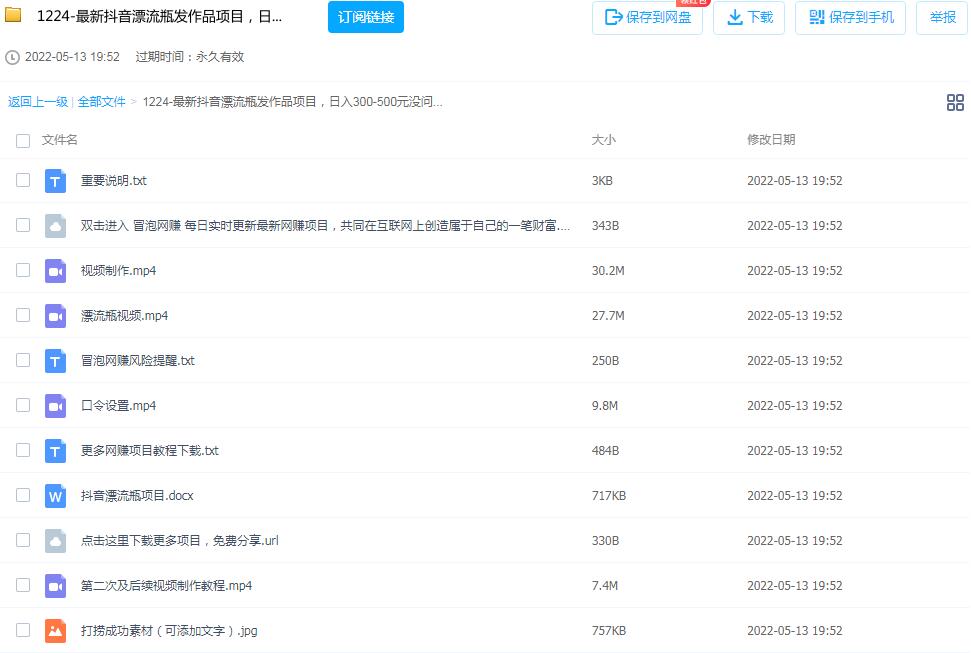Click the yellow folder icon in the header
971x653 pixels.
click(x=13, y=15)
